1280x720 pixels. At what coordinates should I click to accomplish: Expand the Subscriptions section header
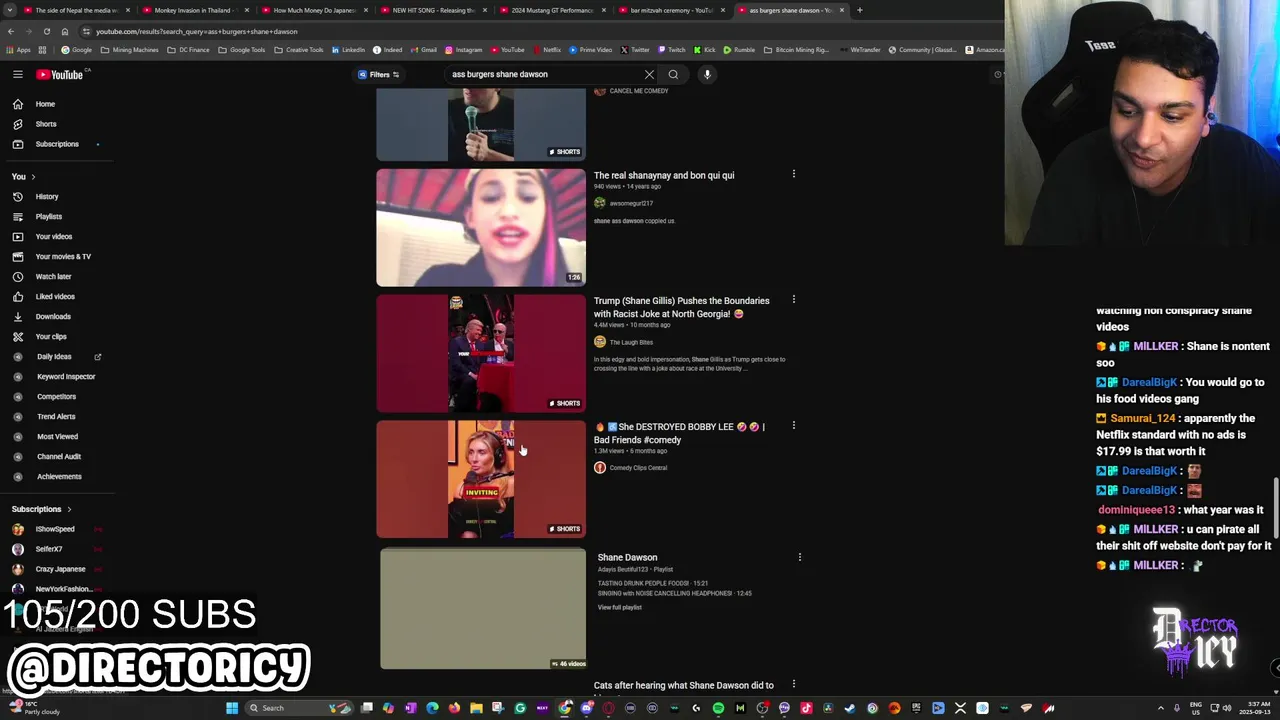pos(41,509)
